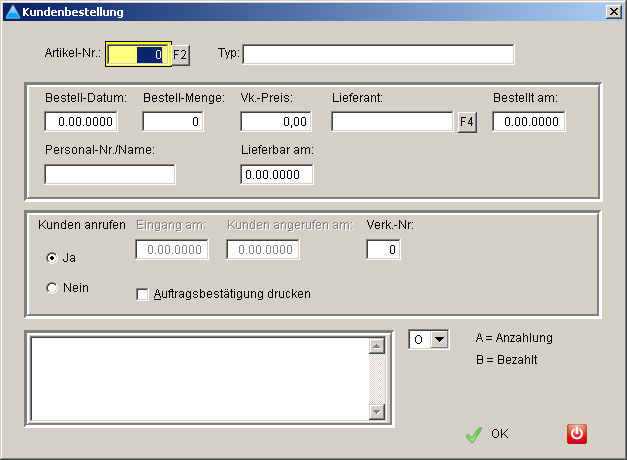Enable Auftragsbestätigung drucken checkbox
Image resolution: width=627 pixels, height=460 pixels.
pos(142,294)
